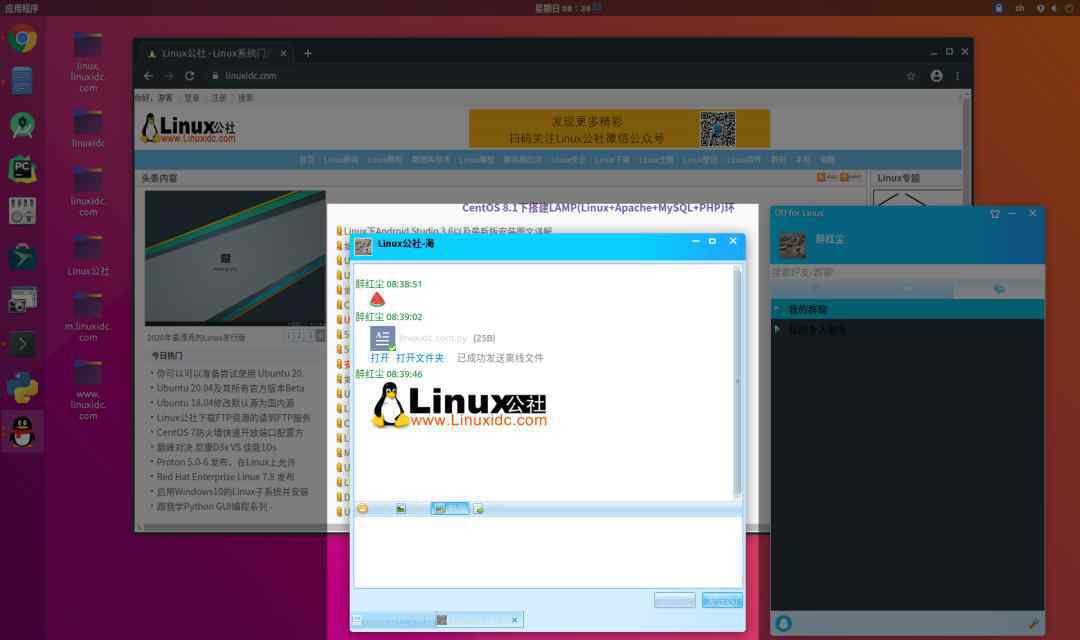Click the Linux公社 site logo in the page header

[x=188, y=128]
